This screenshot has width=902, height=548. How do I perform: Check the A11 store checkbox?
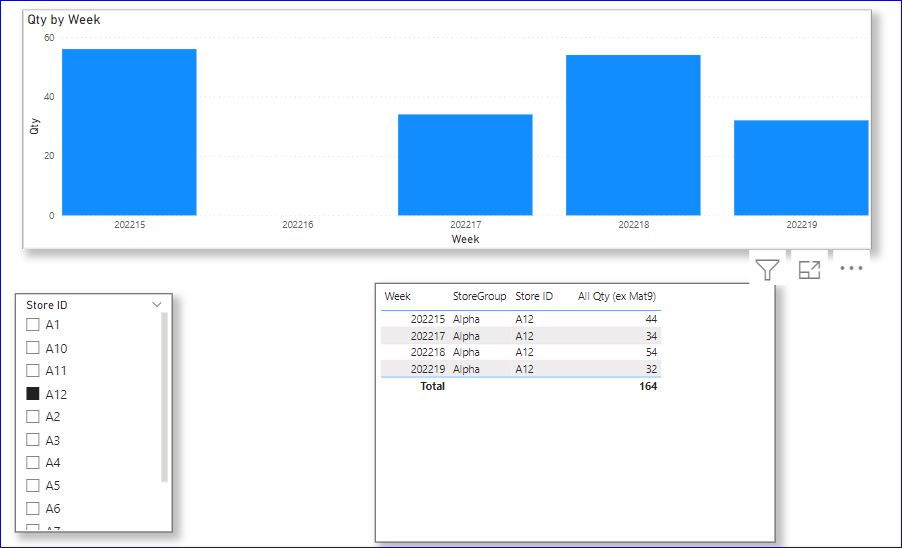33,370
